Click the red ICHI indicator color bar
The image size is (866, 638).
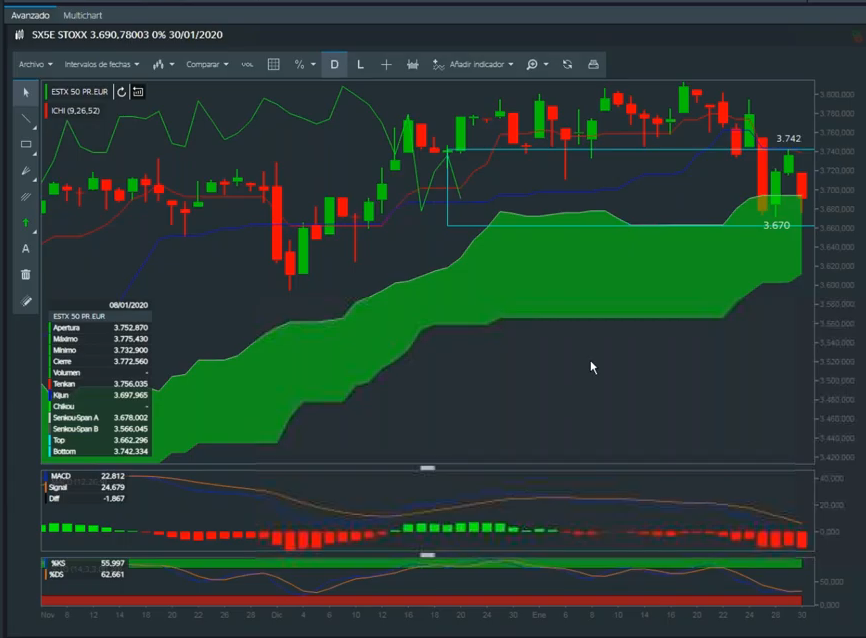click(x=45, y=110)
